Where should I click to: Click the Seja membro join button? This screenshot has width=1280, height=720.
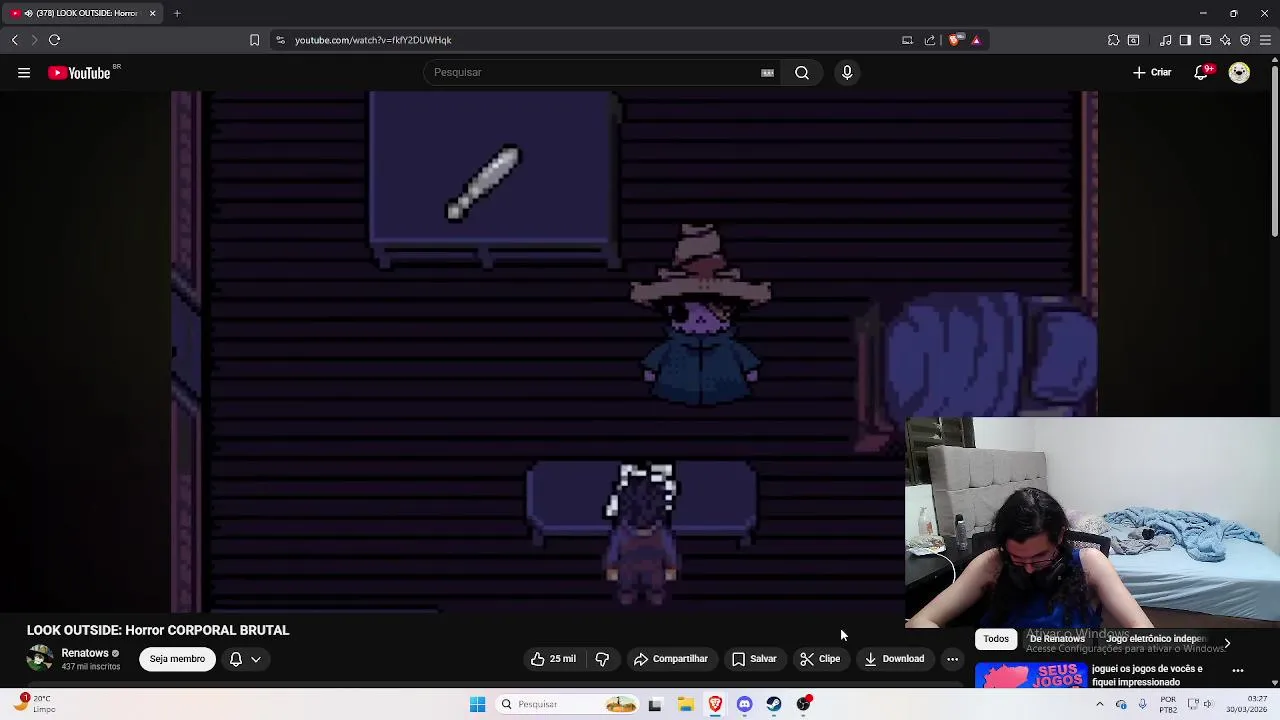tap(177, 659)
